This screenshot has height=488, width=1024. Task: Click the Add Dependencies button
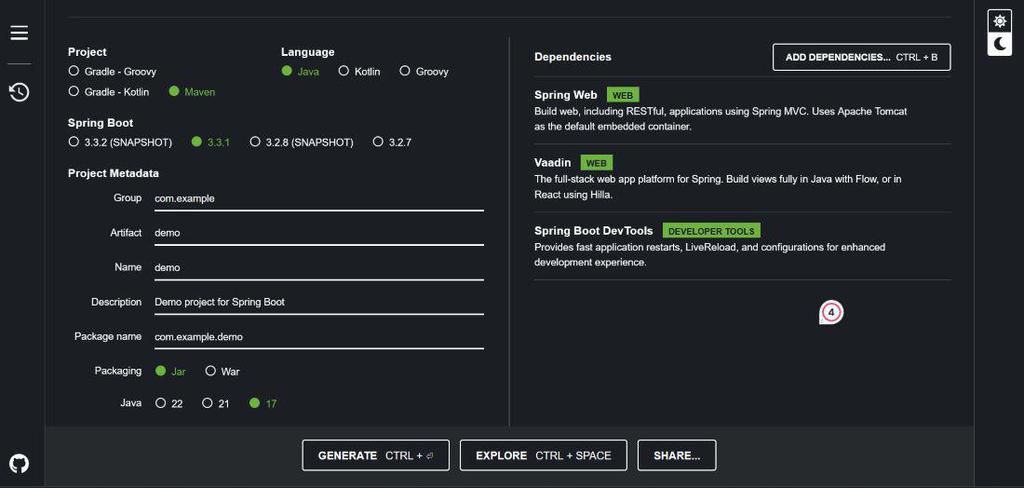click(x=861, y=57)
